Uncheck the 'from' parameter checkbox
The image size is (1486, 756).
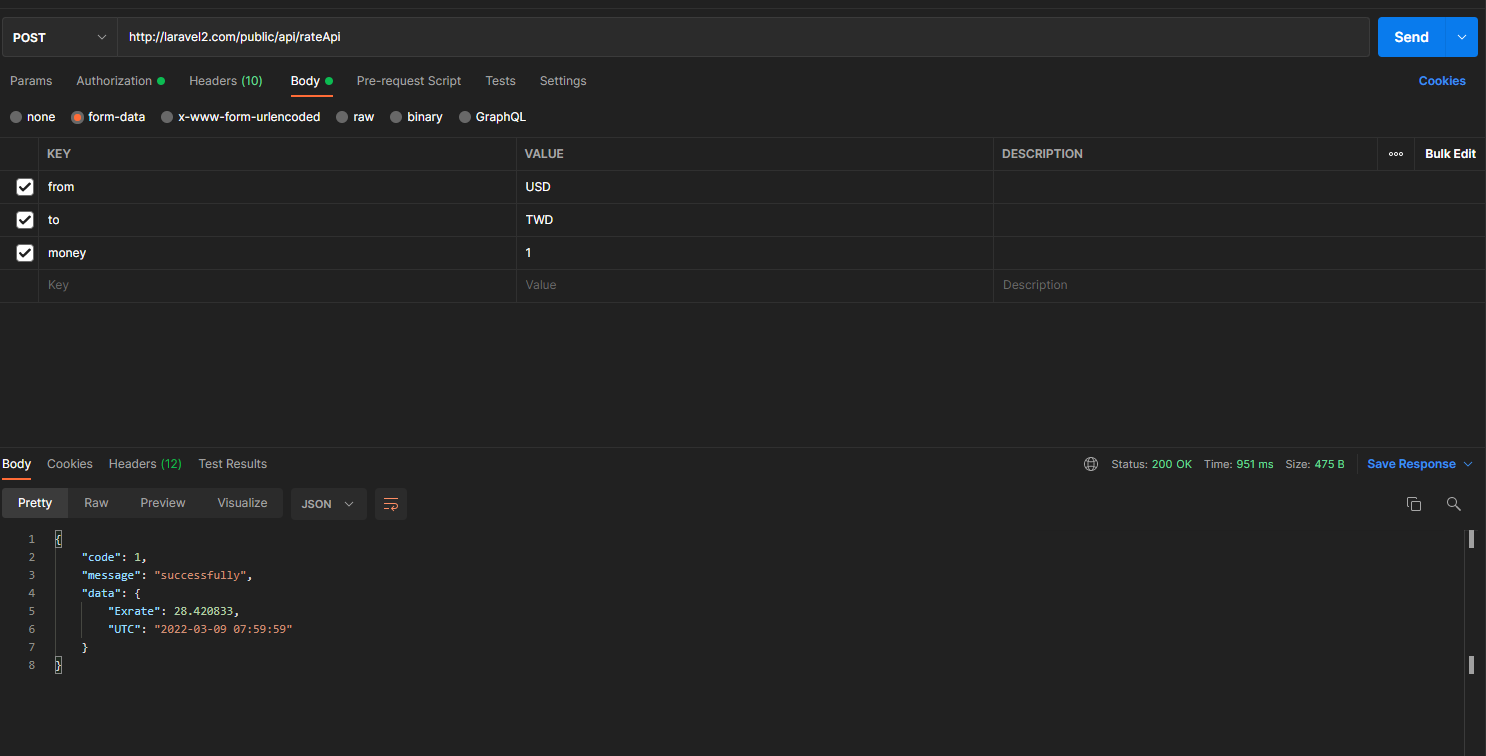point(25,187)
